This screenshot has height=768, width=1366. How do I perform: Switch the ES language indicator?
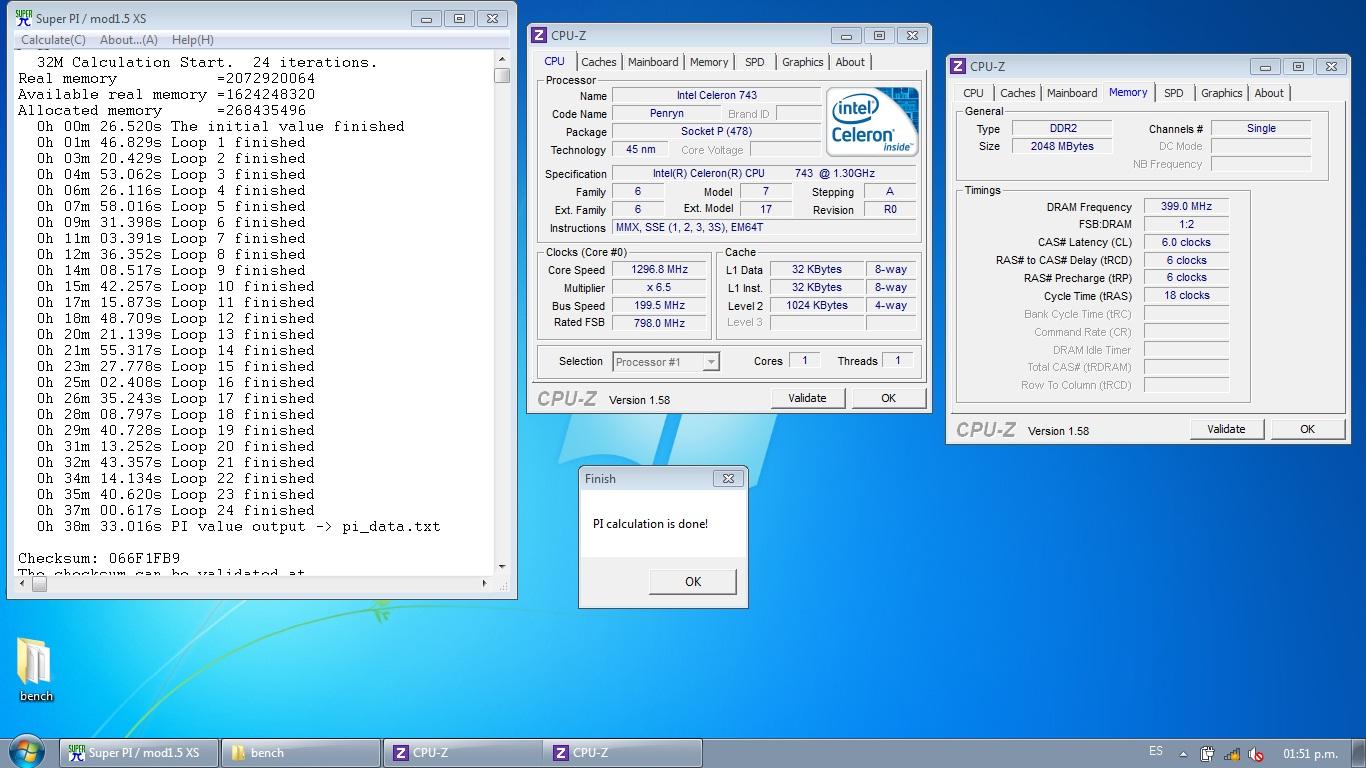click(x=1156, y=752)
